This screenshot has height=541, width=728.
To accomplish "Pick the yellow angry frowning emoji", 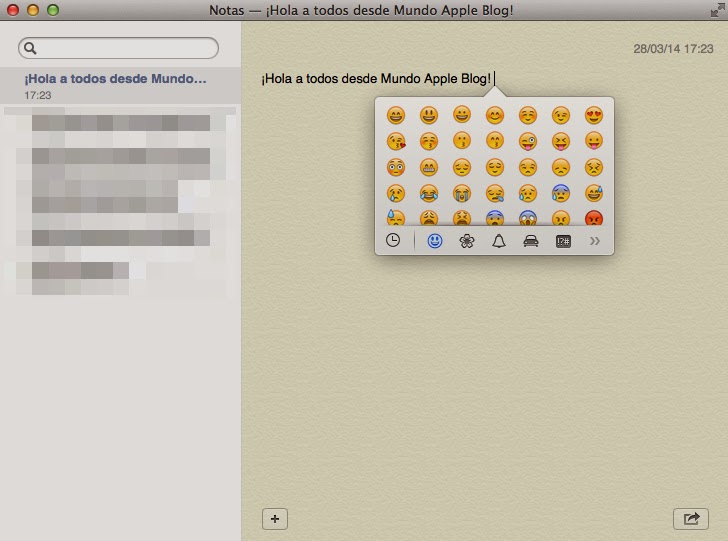I will (x=561, y=217).
